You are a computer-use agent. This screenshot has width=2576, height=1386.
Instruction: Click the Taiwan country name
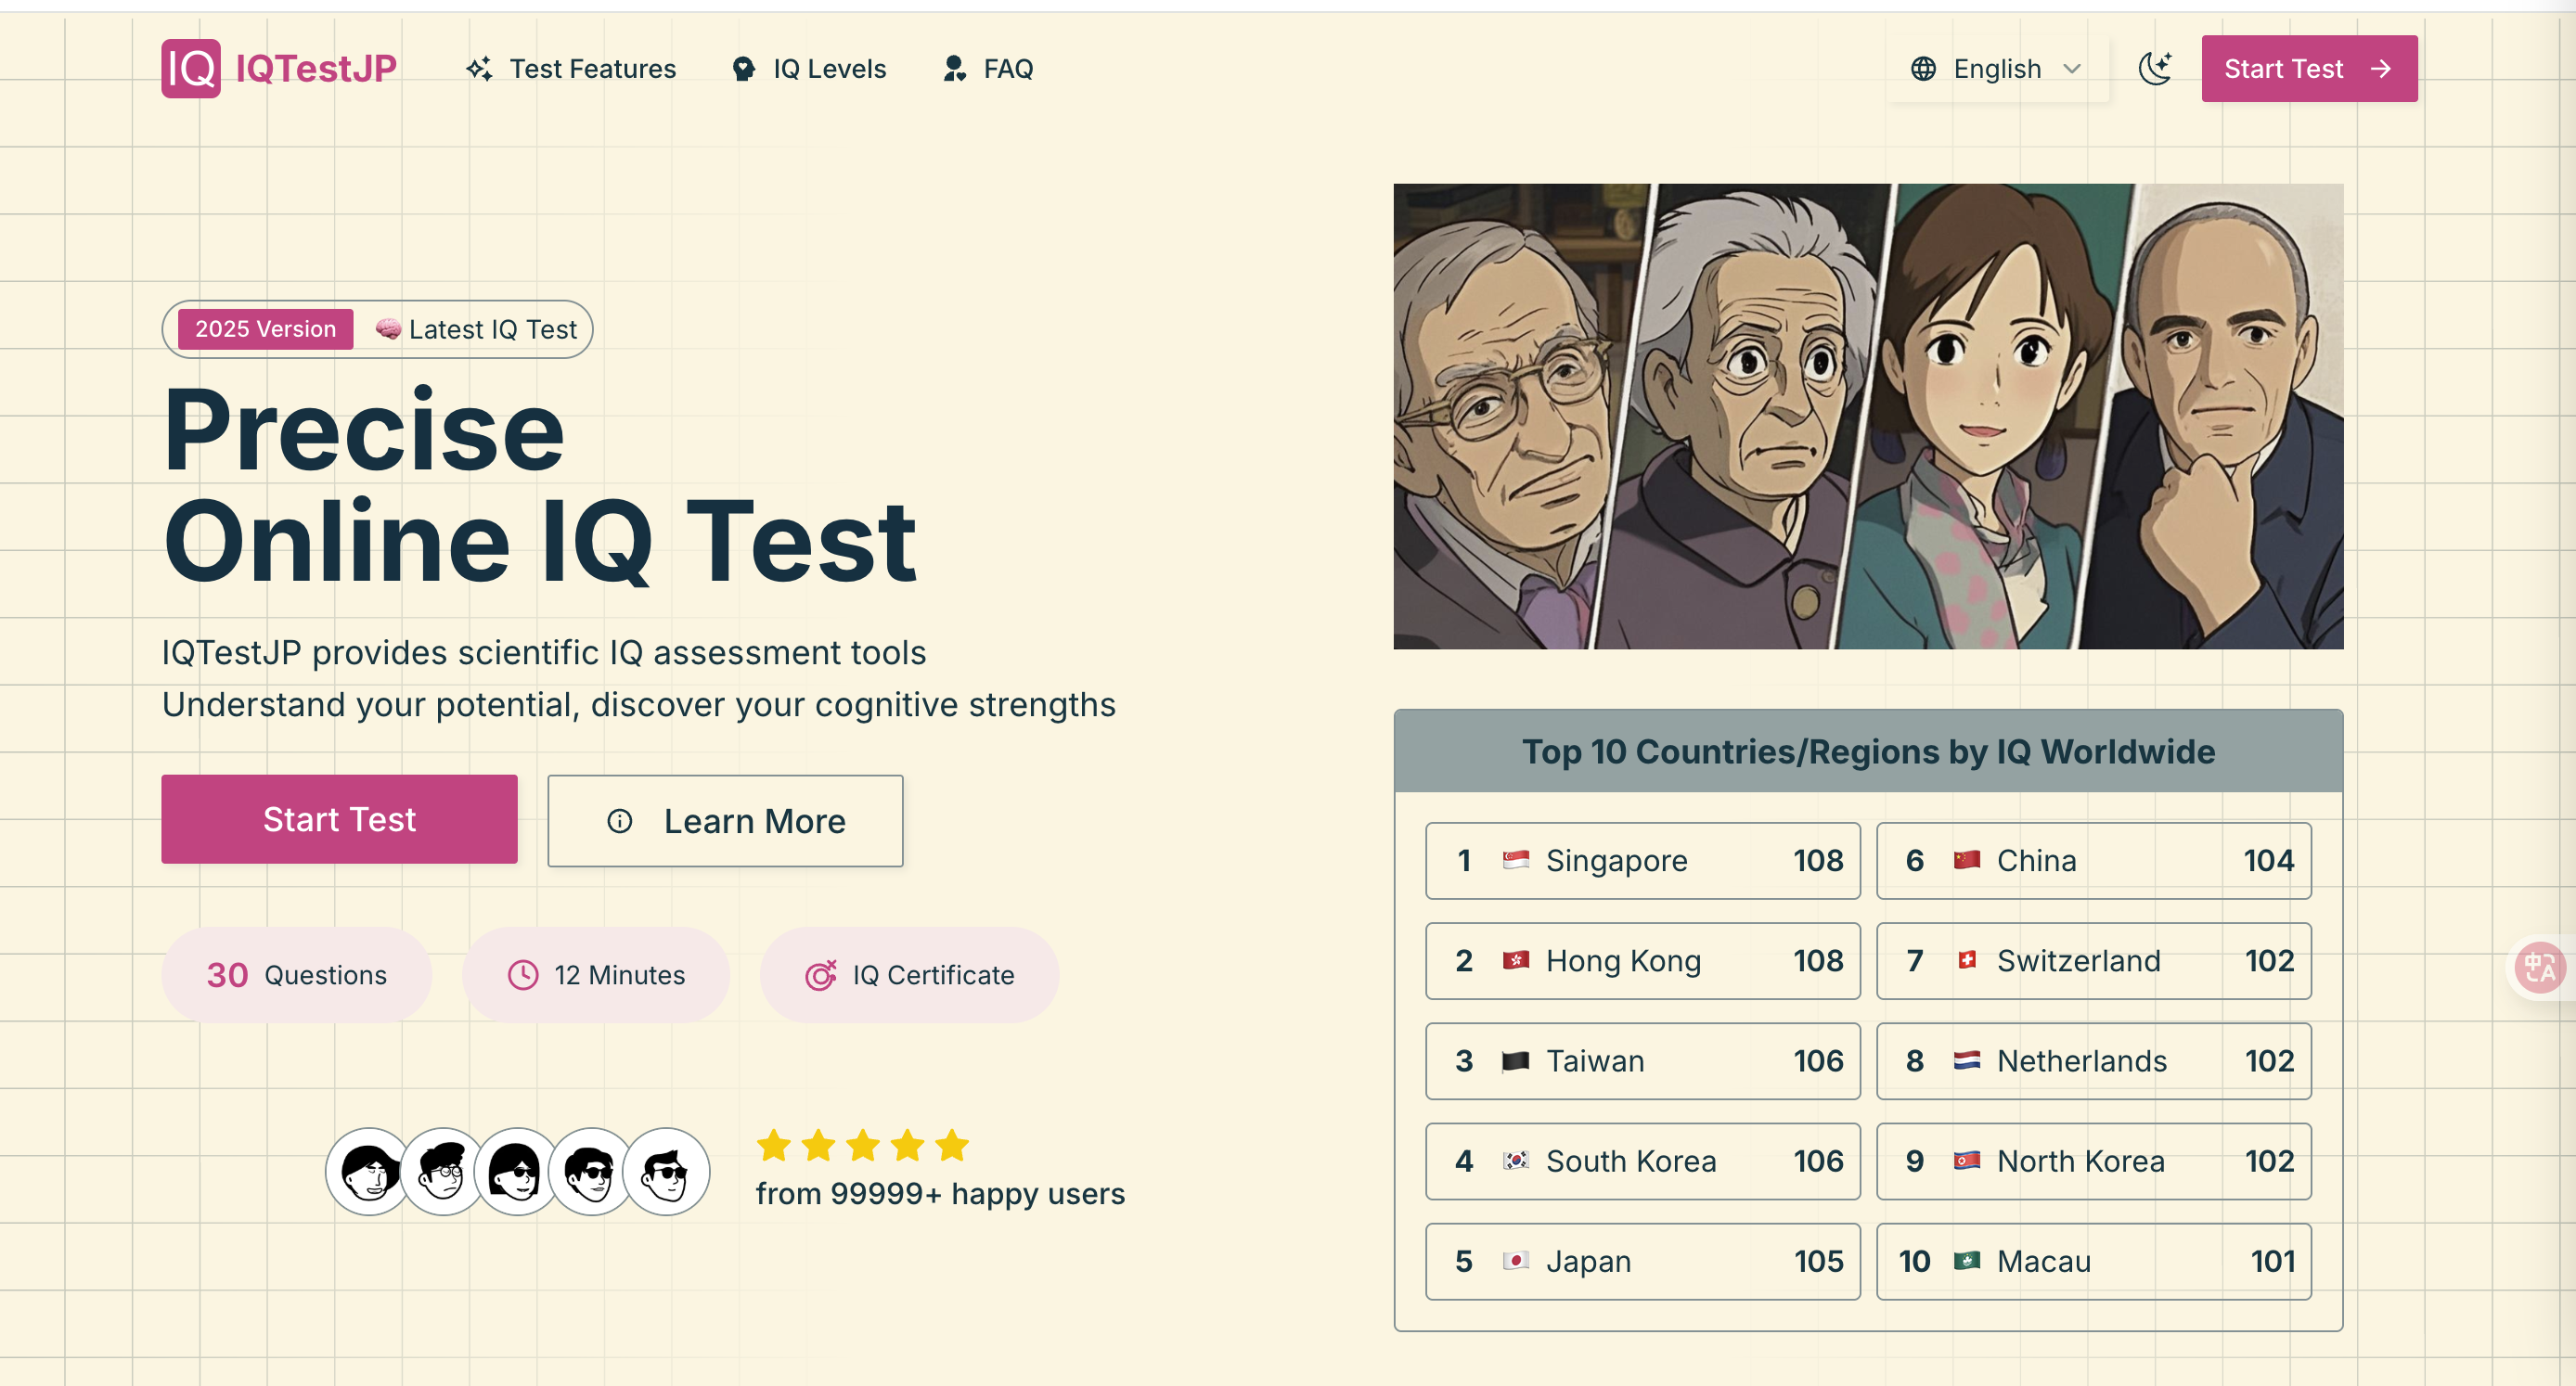pyautogui.click(x=1595, y=1061)
